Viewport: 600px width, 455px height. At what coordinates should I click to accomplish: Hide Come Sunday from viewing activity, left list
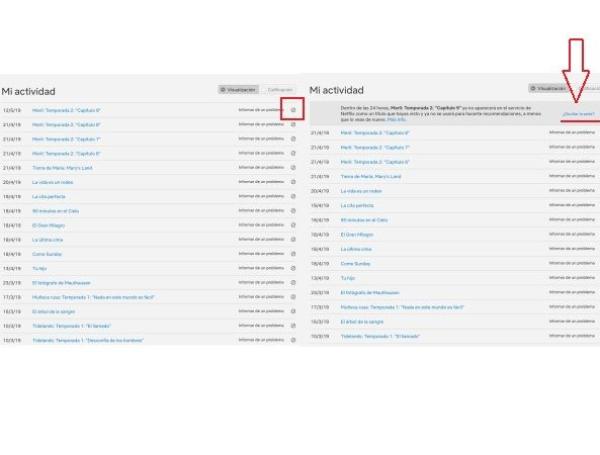pyautogui.click(x=293, y=254)
